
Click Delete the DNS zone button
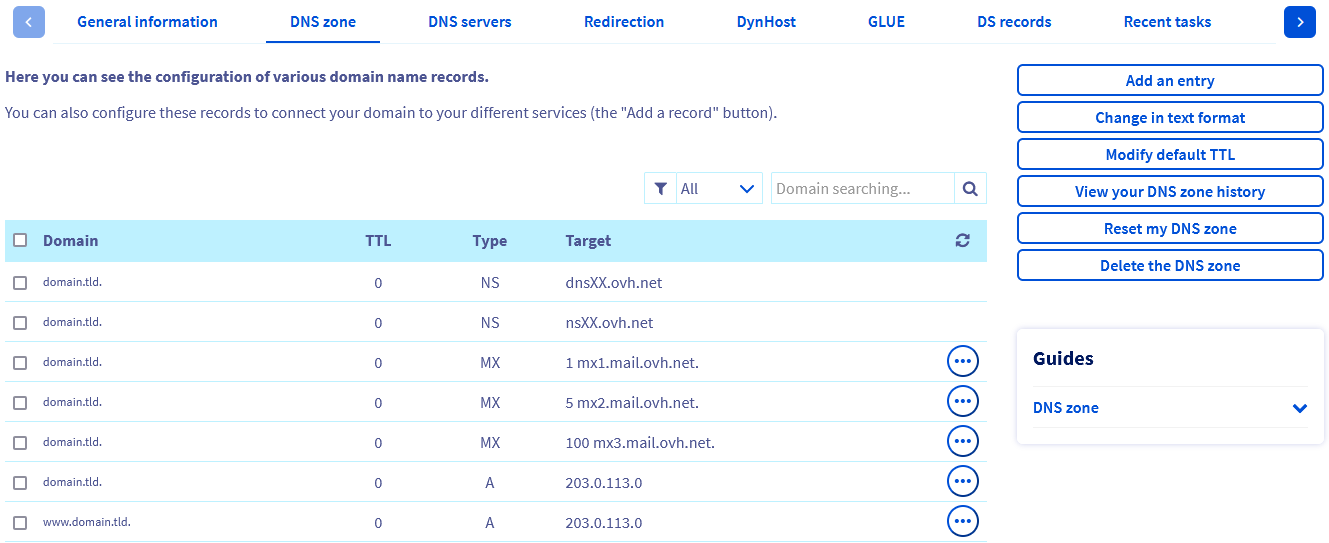pos(1170,266)
